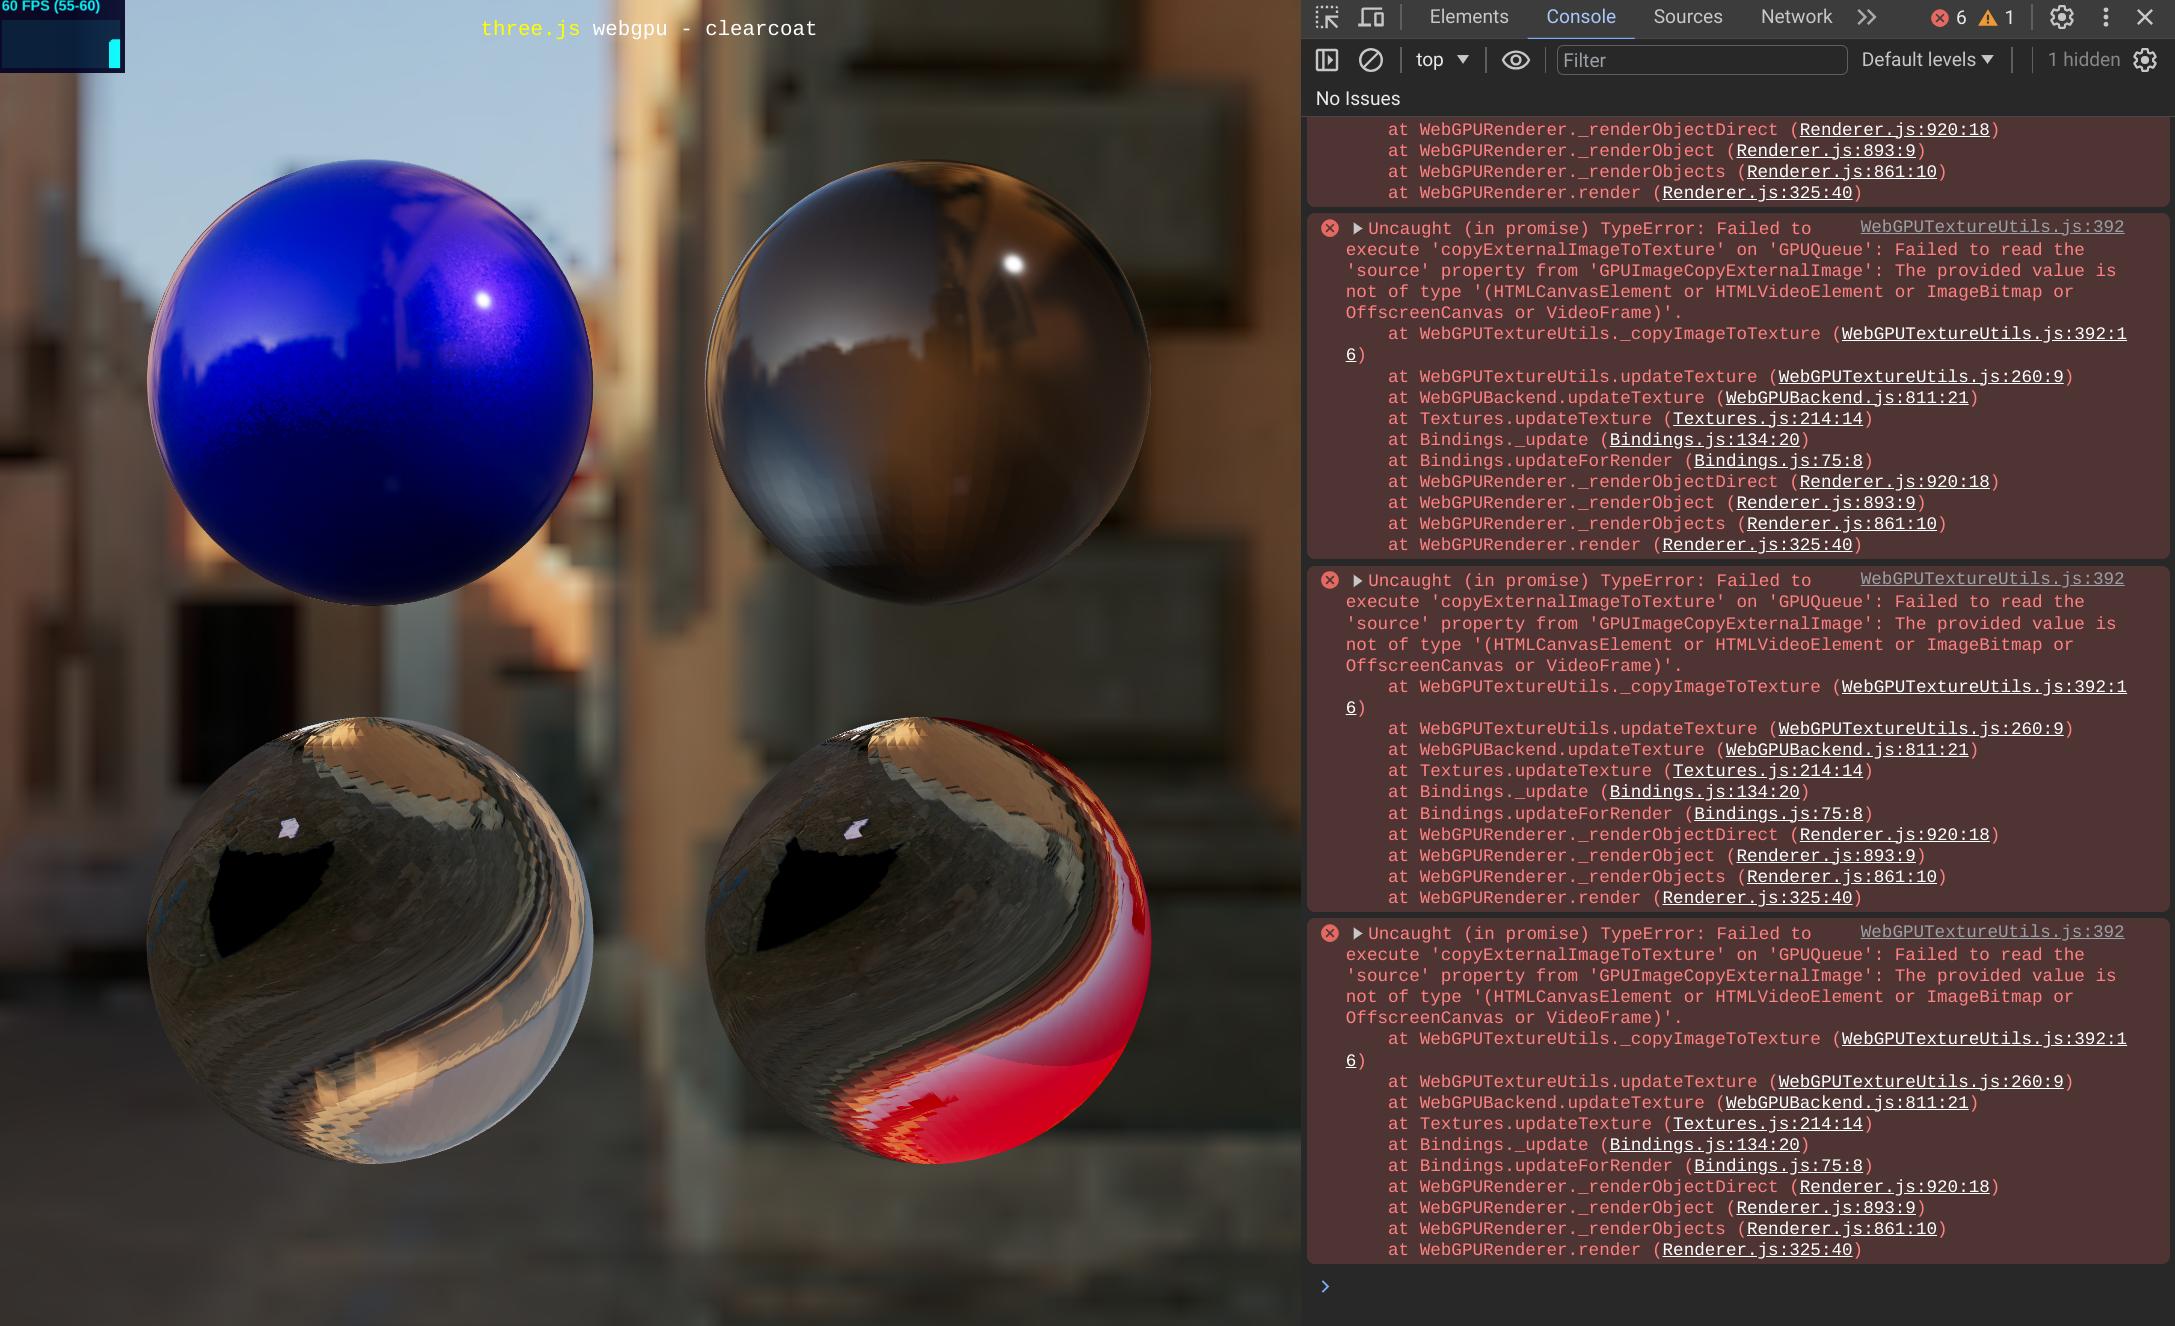The width and height of the screenshot is (2175, 1326).
Task: Expand the first copyExternalImageToTexture error
Action: 1357,228
